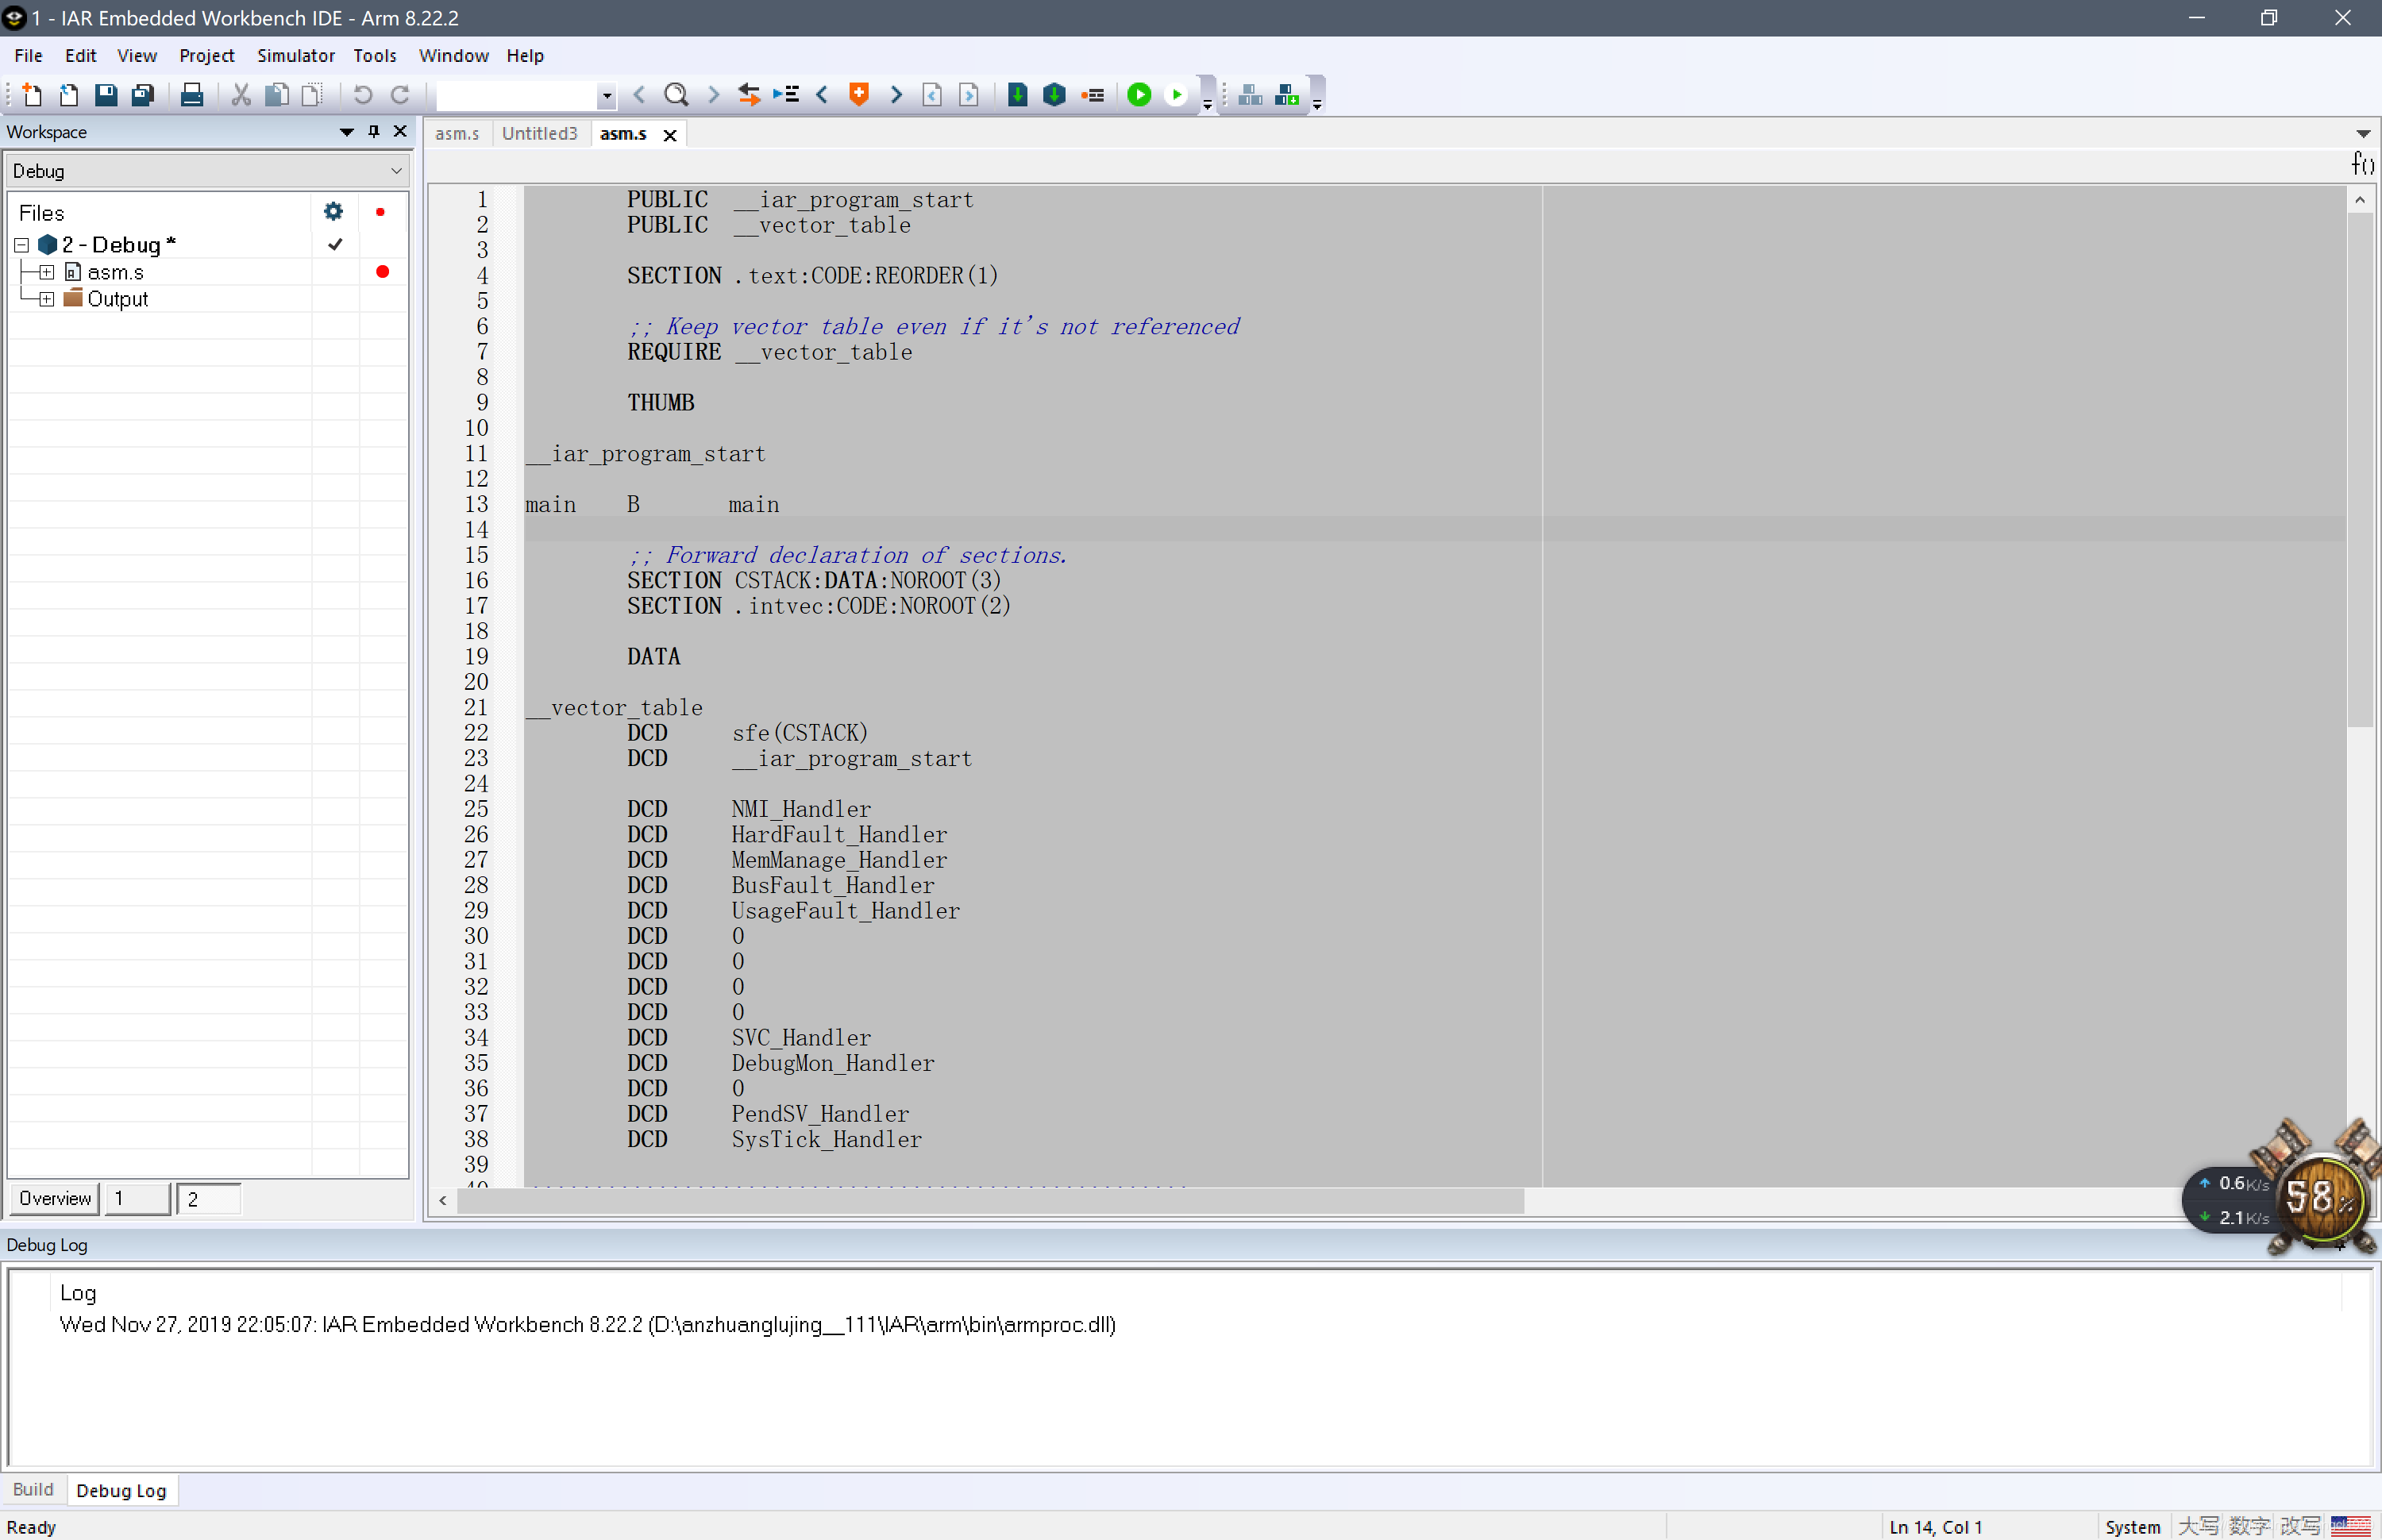The height and width of the screenshot is (1540, 2382).
Task: Toggle bookmark with the orange shield icon
Action: (x=858, y=95)
